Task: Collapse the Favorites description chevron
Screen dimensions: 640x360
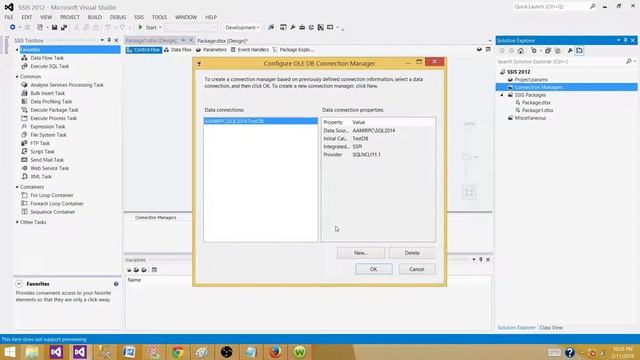Action: coord(19,284)
